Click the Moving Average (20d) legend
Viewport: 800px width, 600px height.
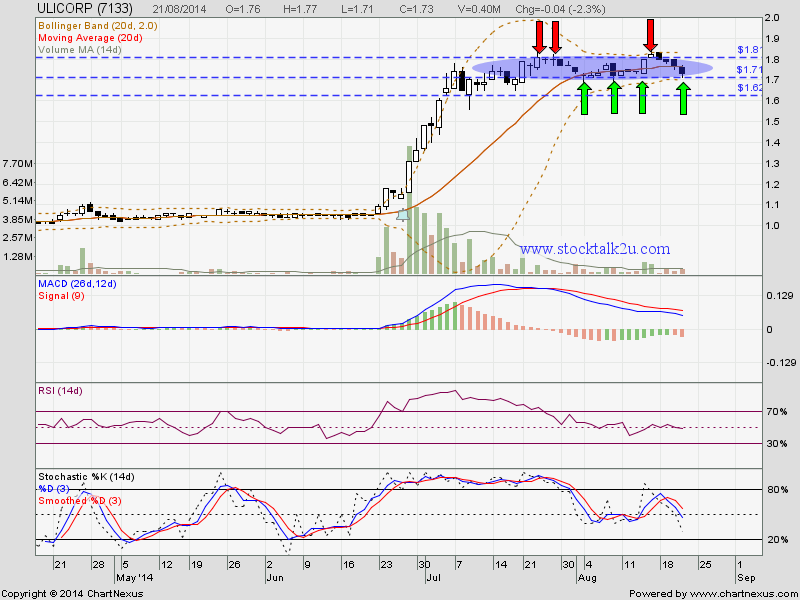(x=90, y=38)
